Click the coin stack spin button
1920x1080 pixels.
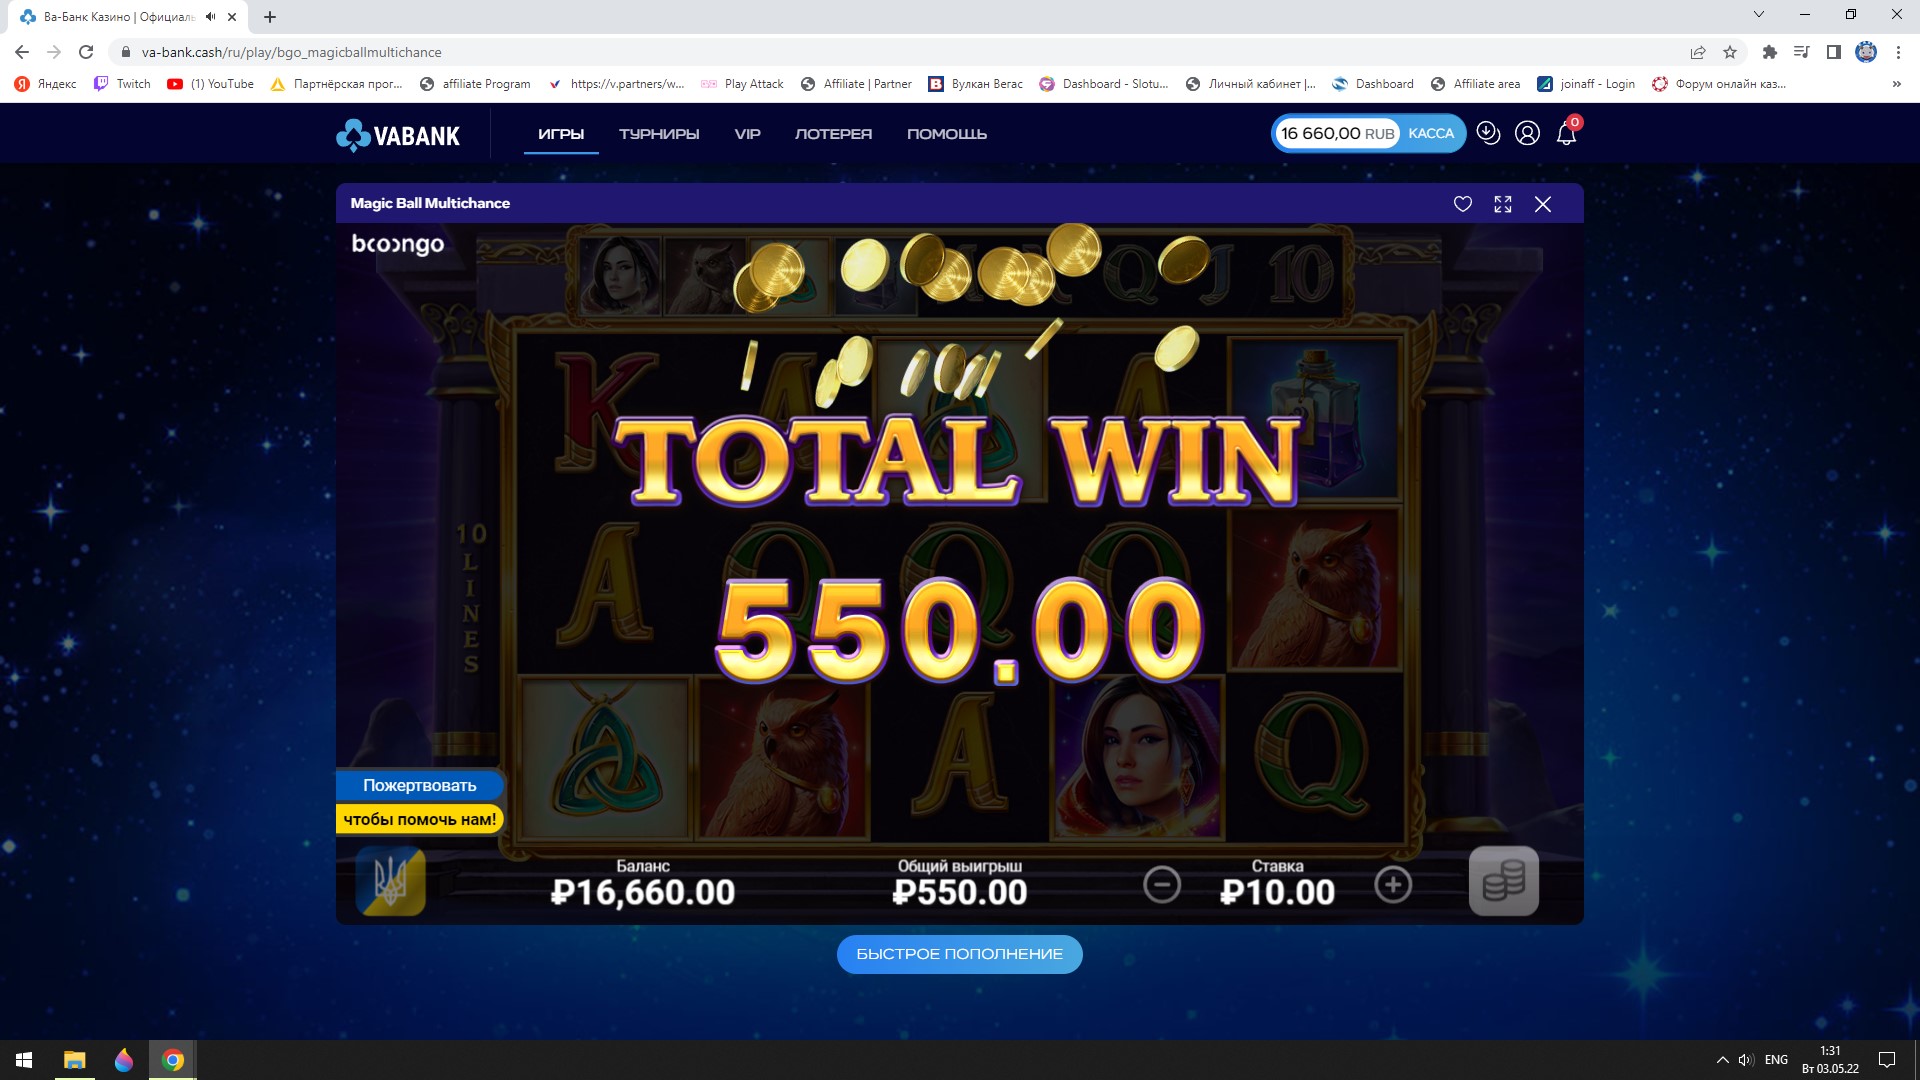point(1503,881)
